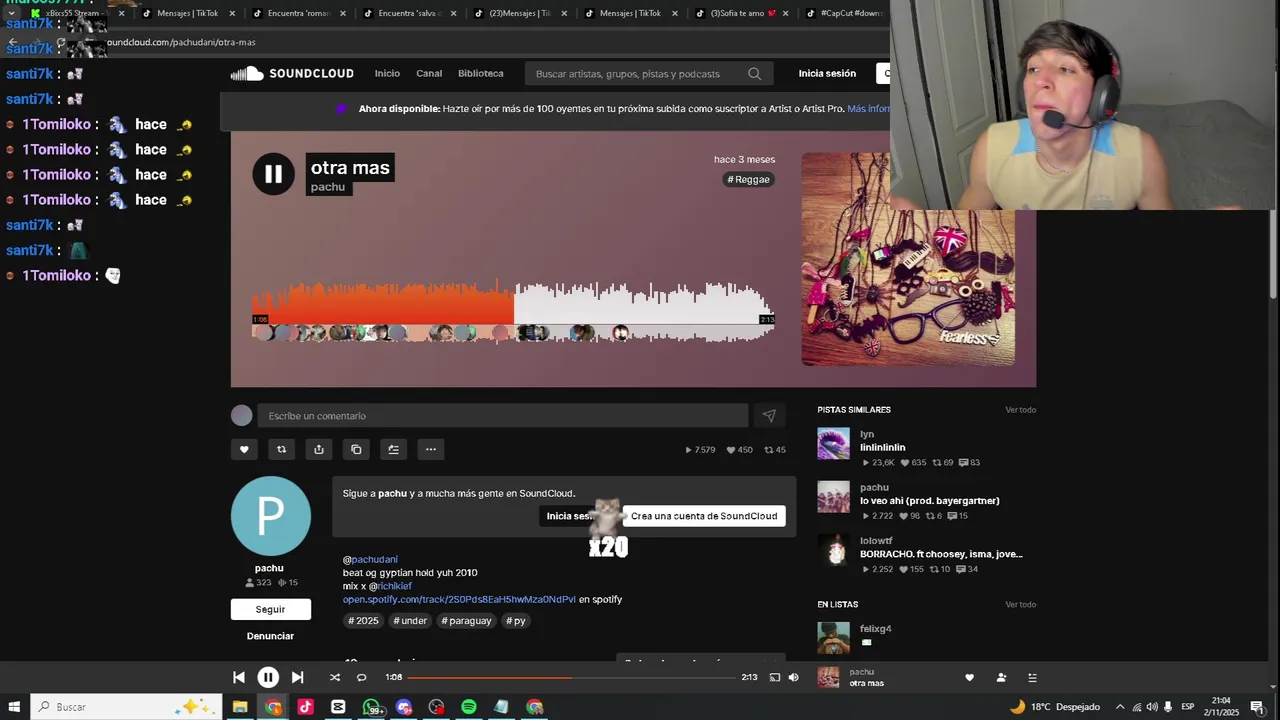Open the pachu profile avatar

coord(270,516)
